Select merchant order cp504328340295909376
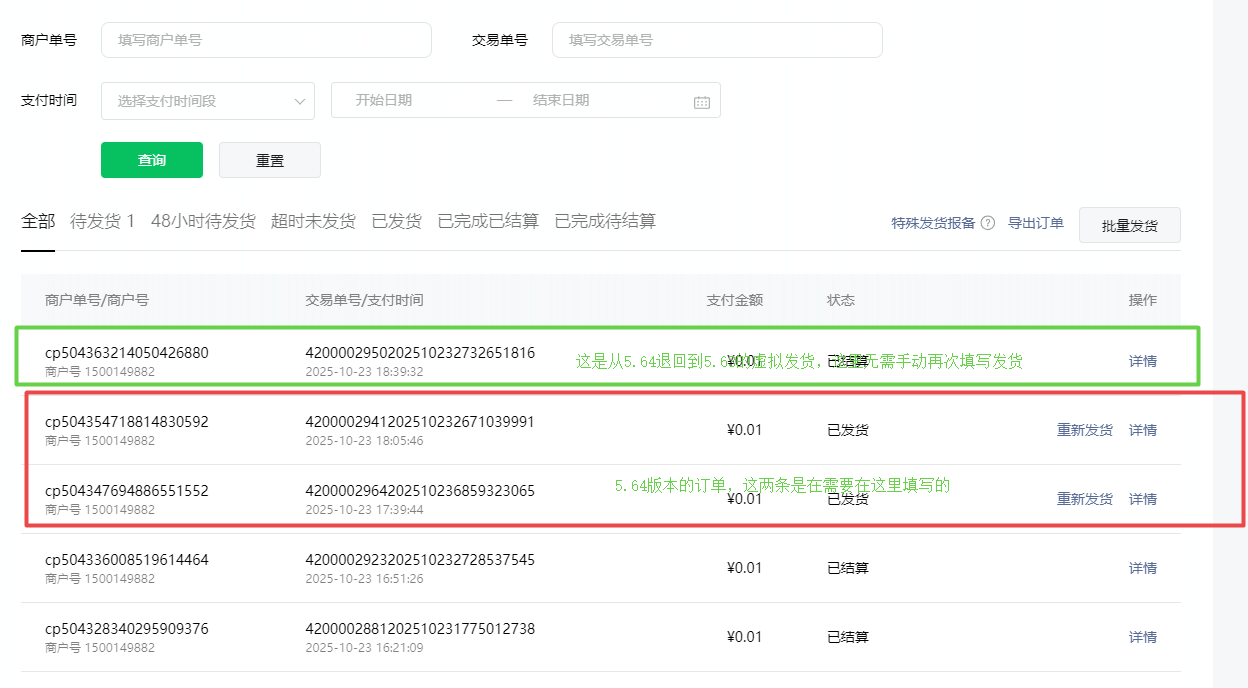 click(127, 629)
